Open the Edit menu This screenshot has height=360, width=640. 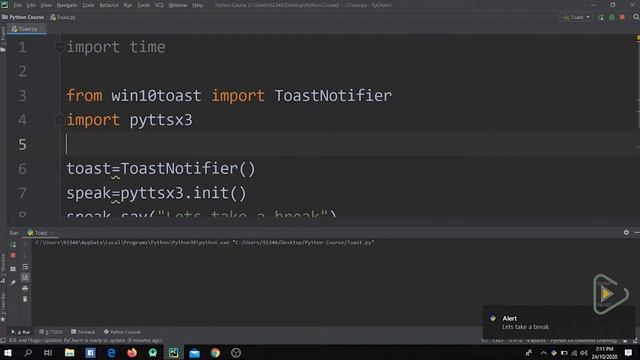pos(31,5)
